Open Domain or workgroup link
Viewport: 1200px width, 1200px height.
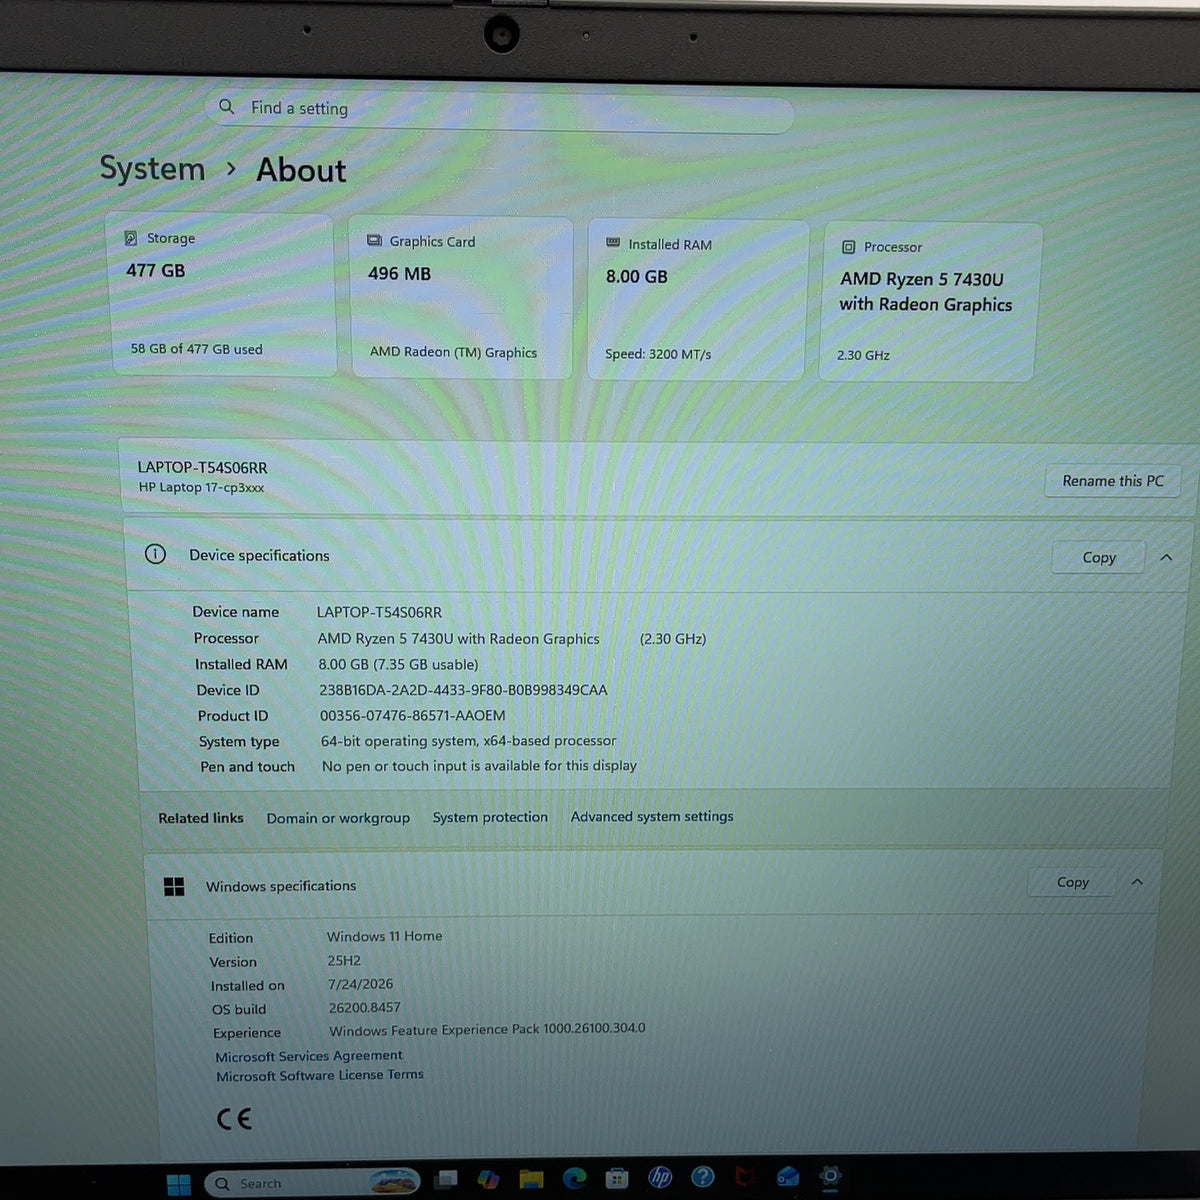[x=338, y=818]
